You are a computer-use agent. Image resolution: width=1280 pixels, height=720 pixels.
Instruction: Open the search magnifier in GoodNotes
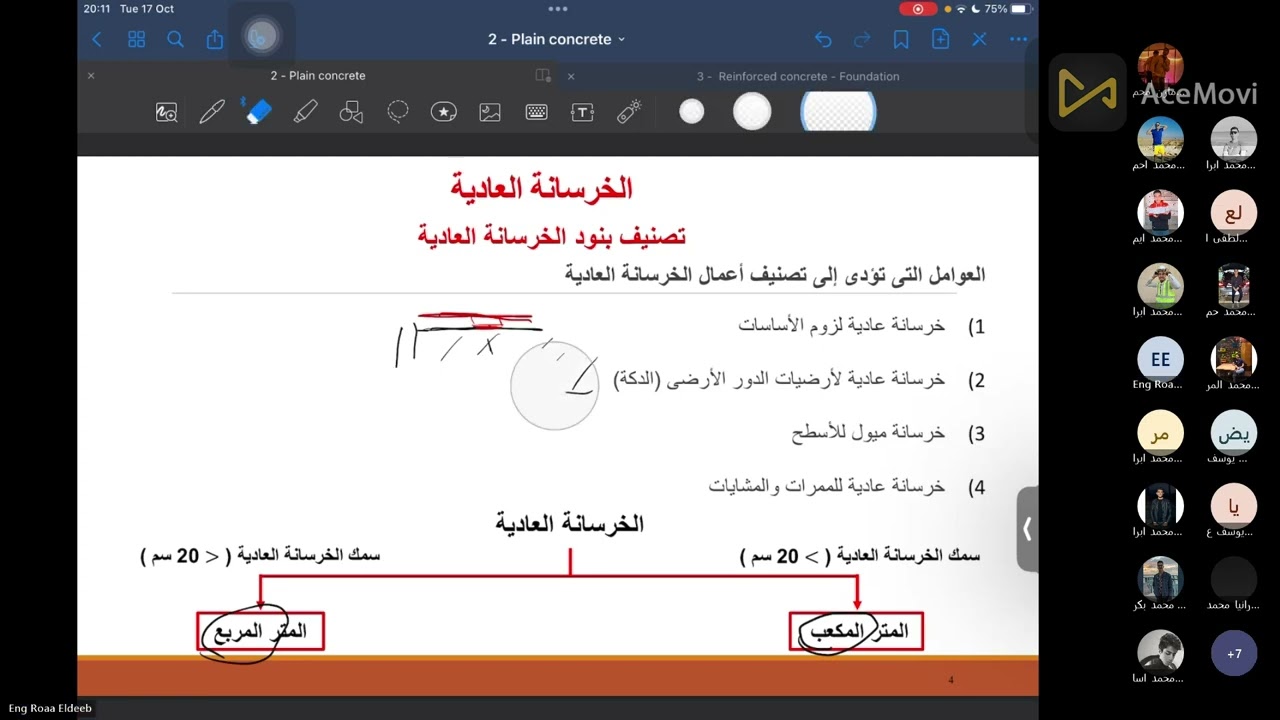(x=175, y=40)
